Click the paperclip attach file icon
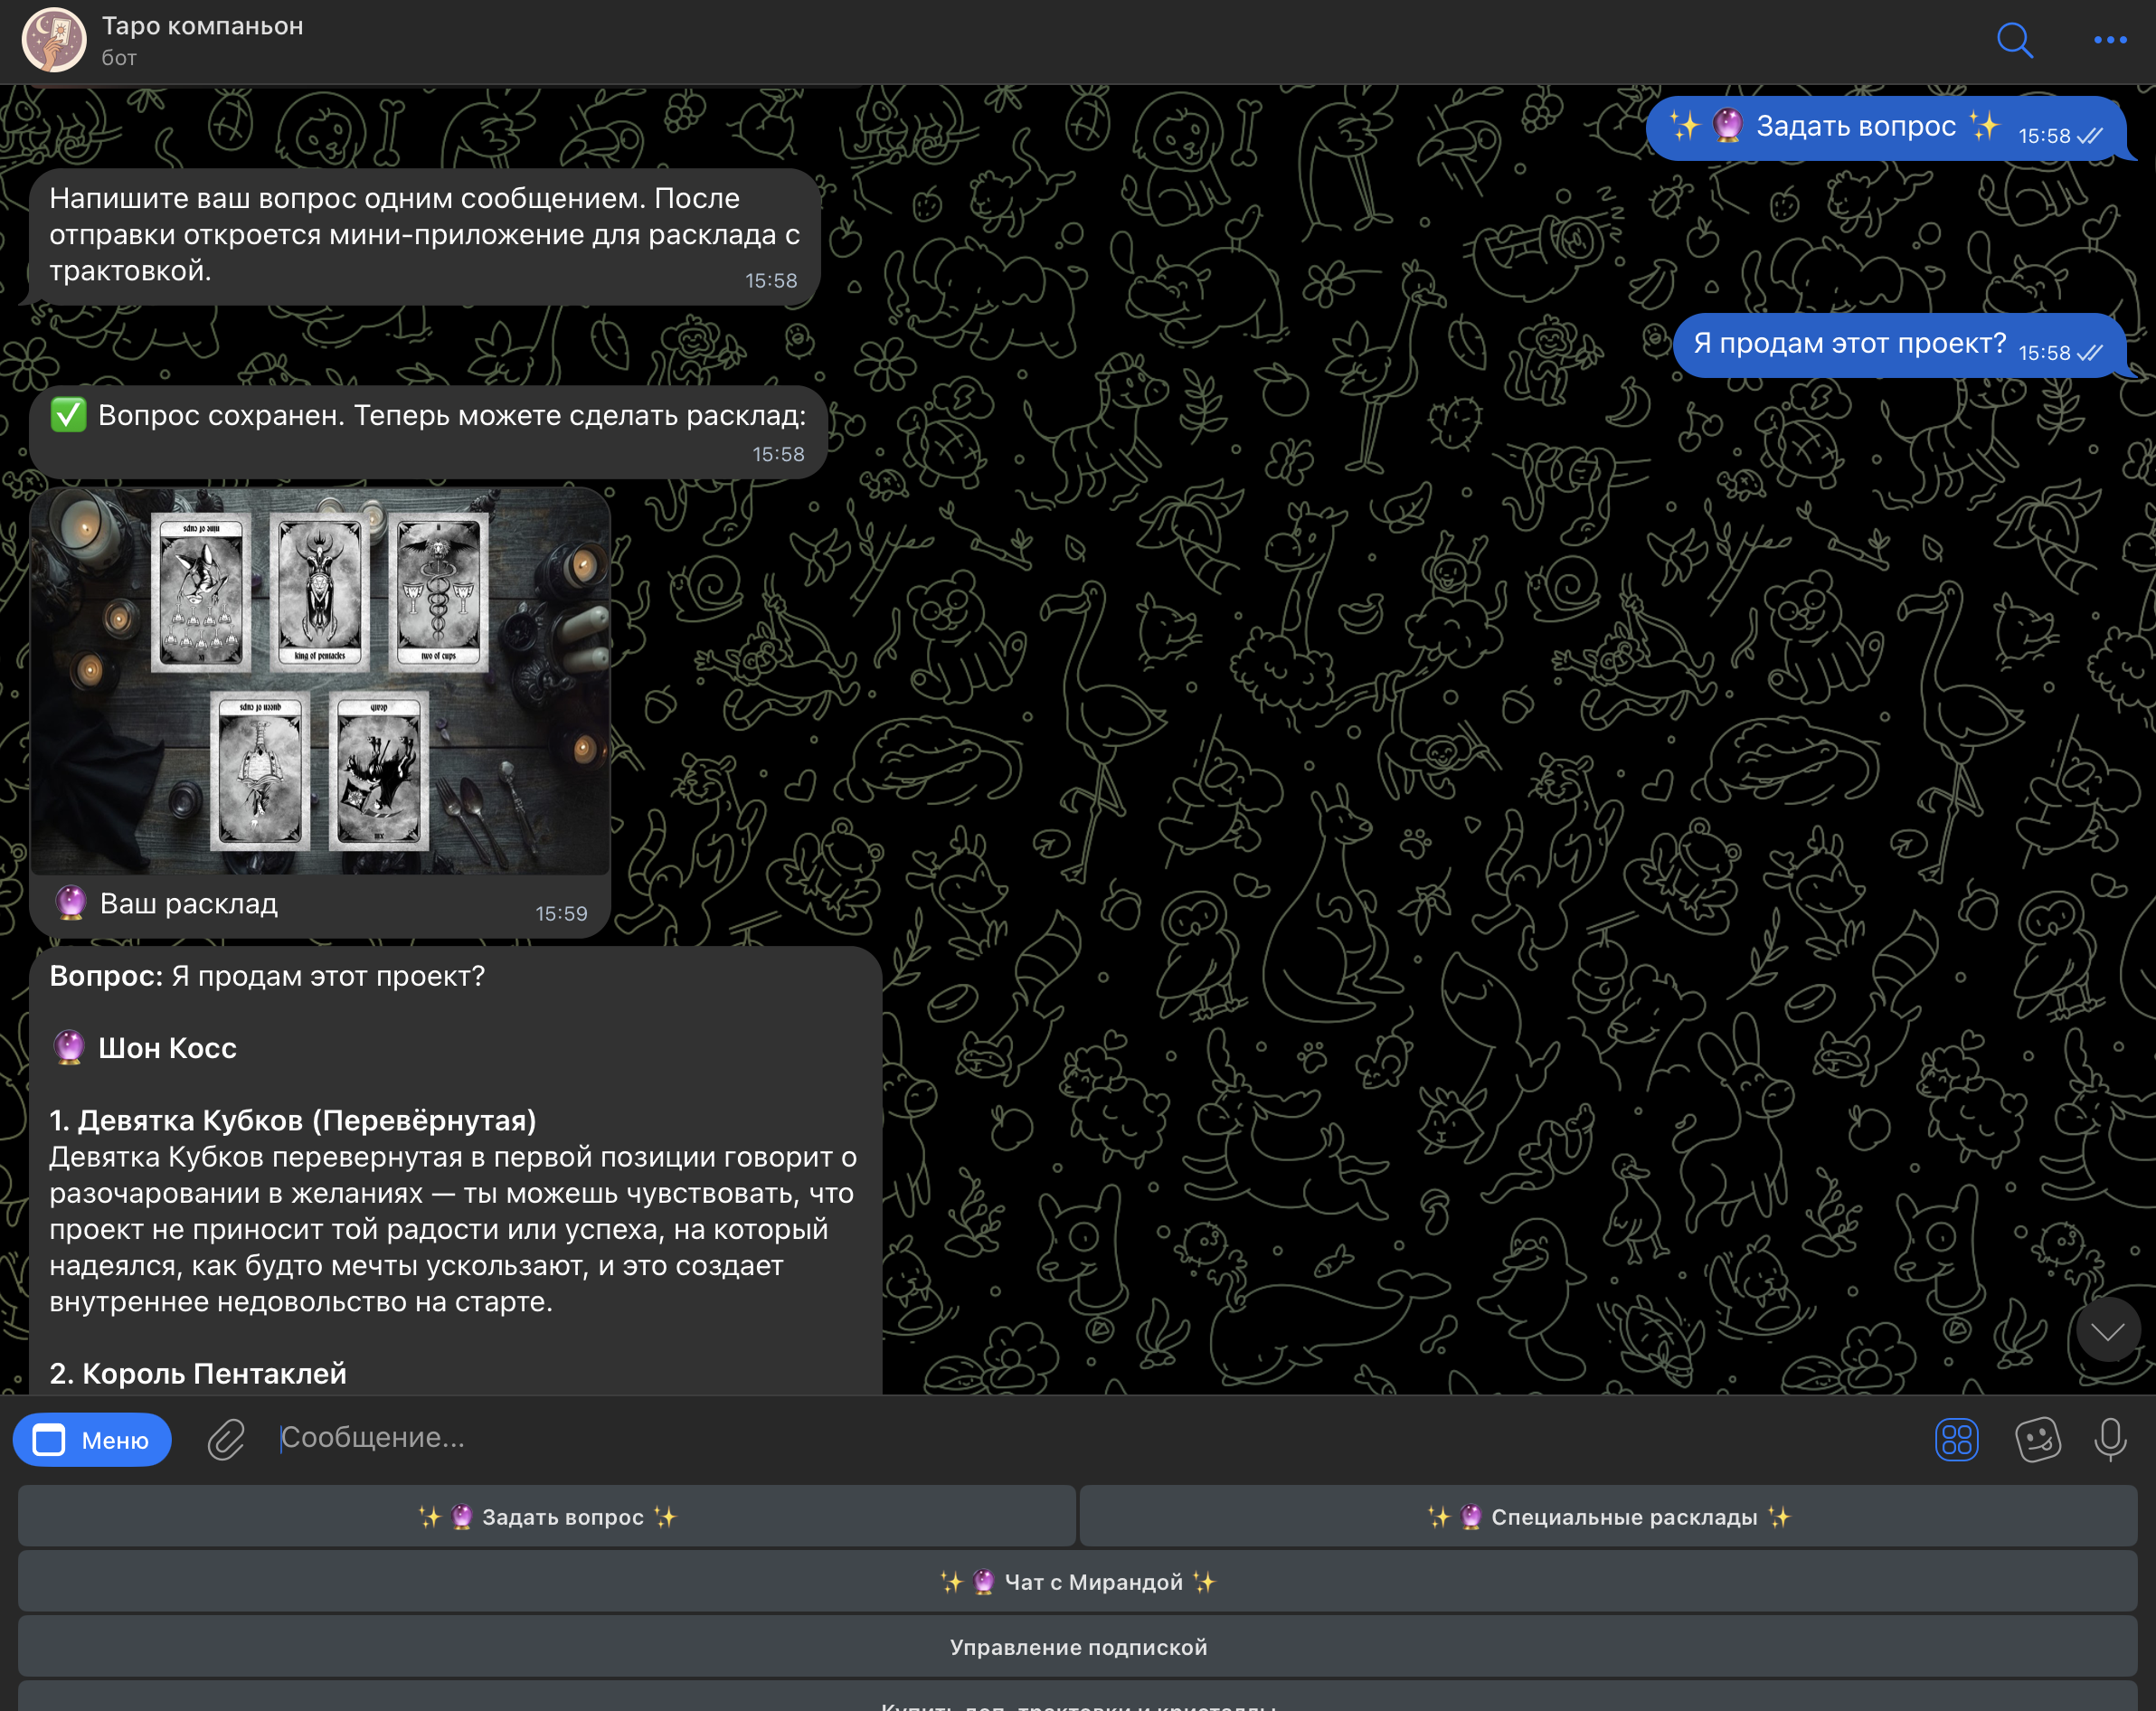Image resolution: width=2156 pixels, height=1711 pixels. click(226, 1440)
